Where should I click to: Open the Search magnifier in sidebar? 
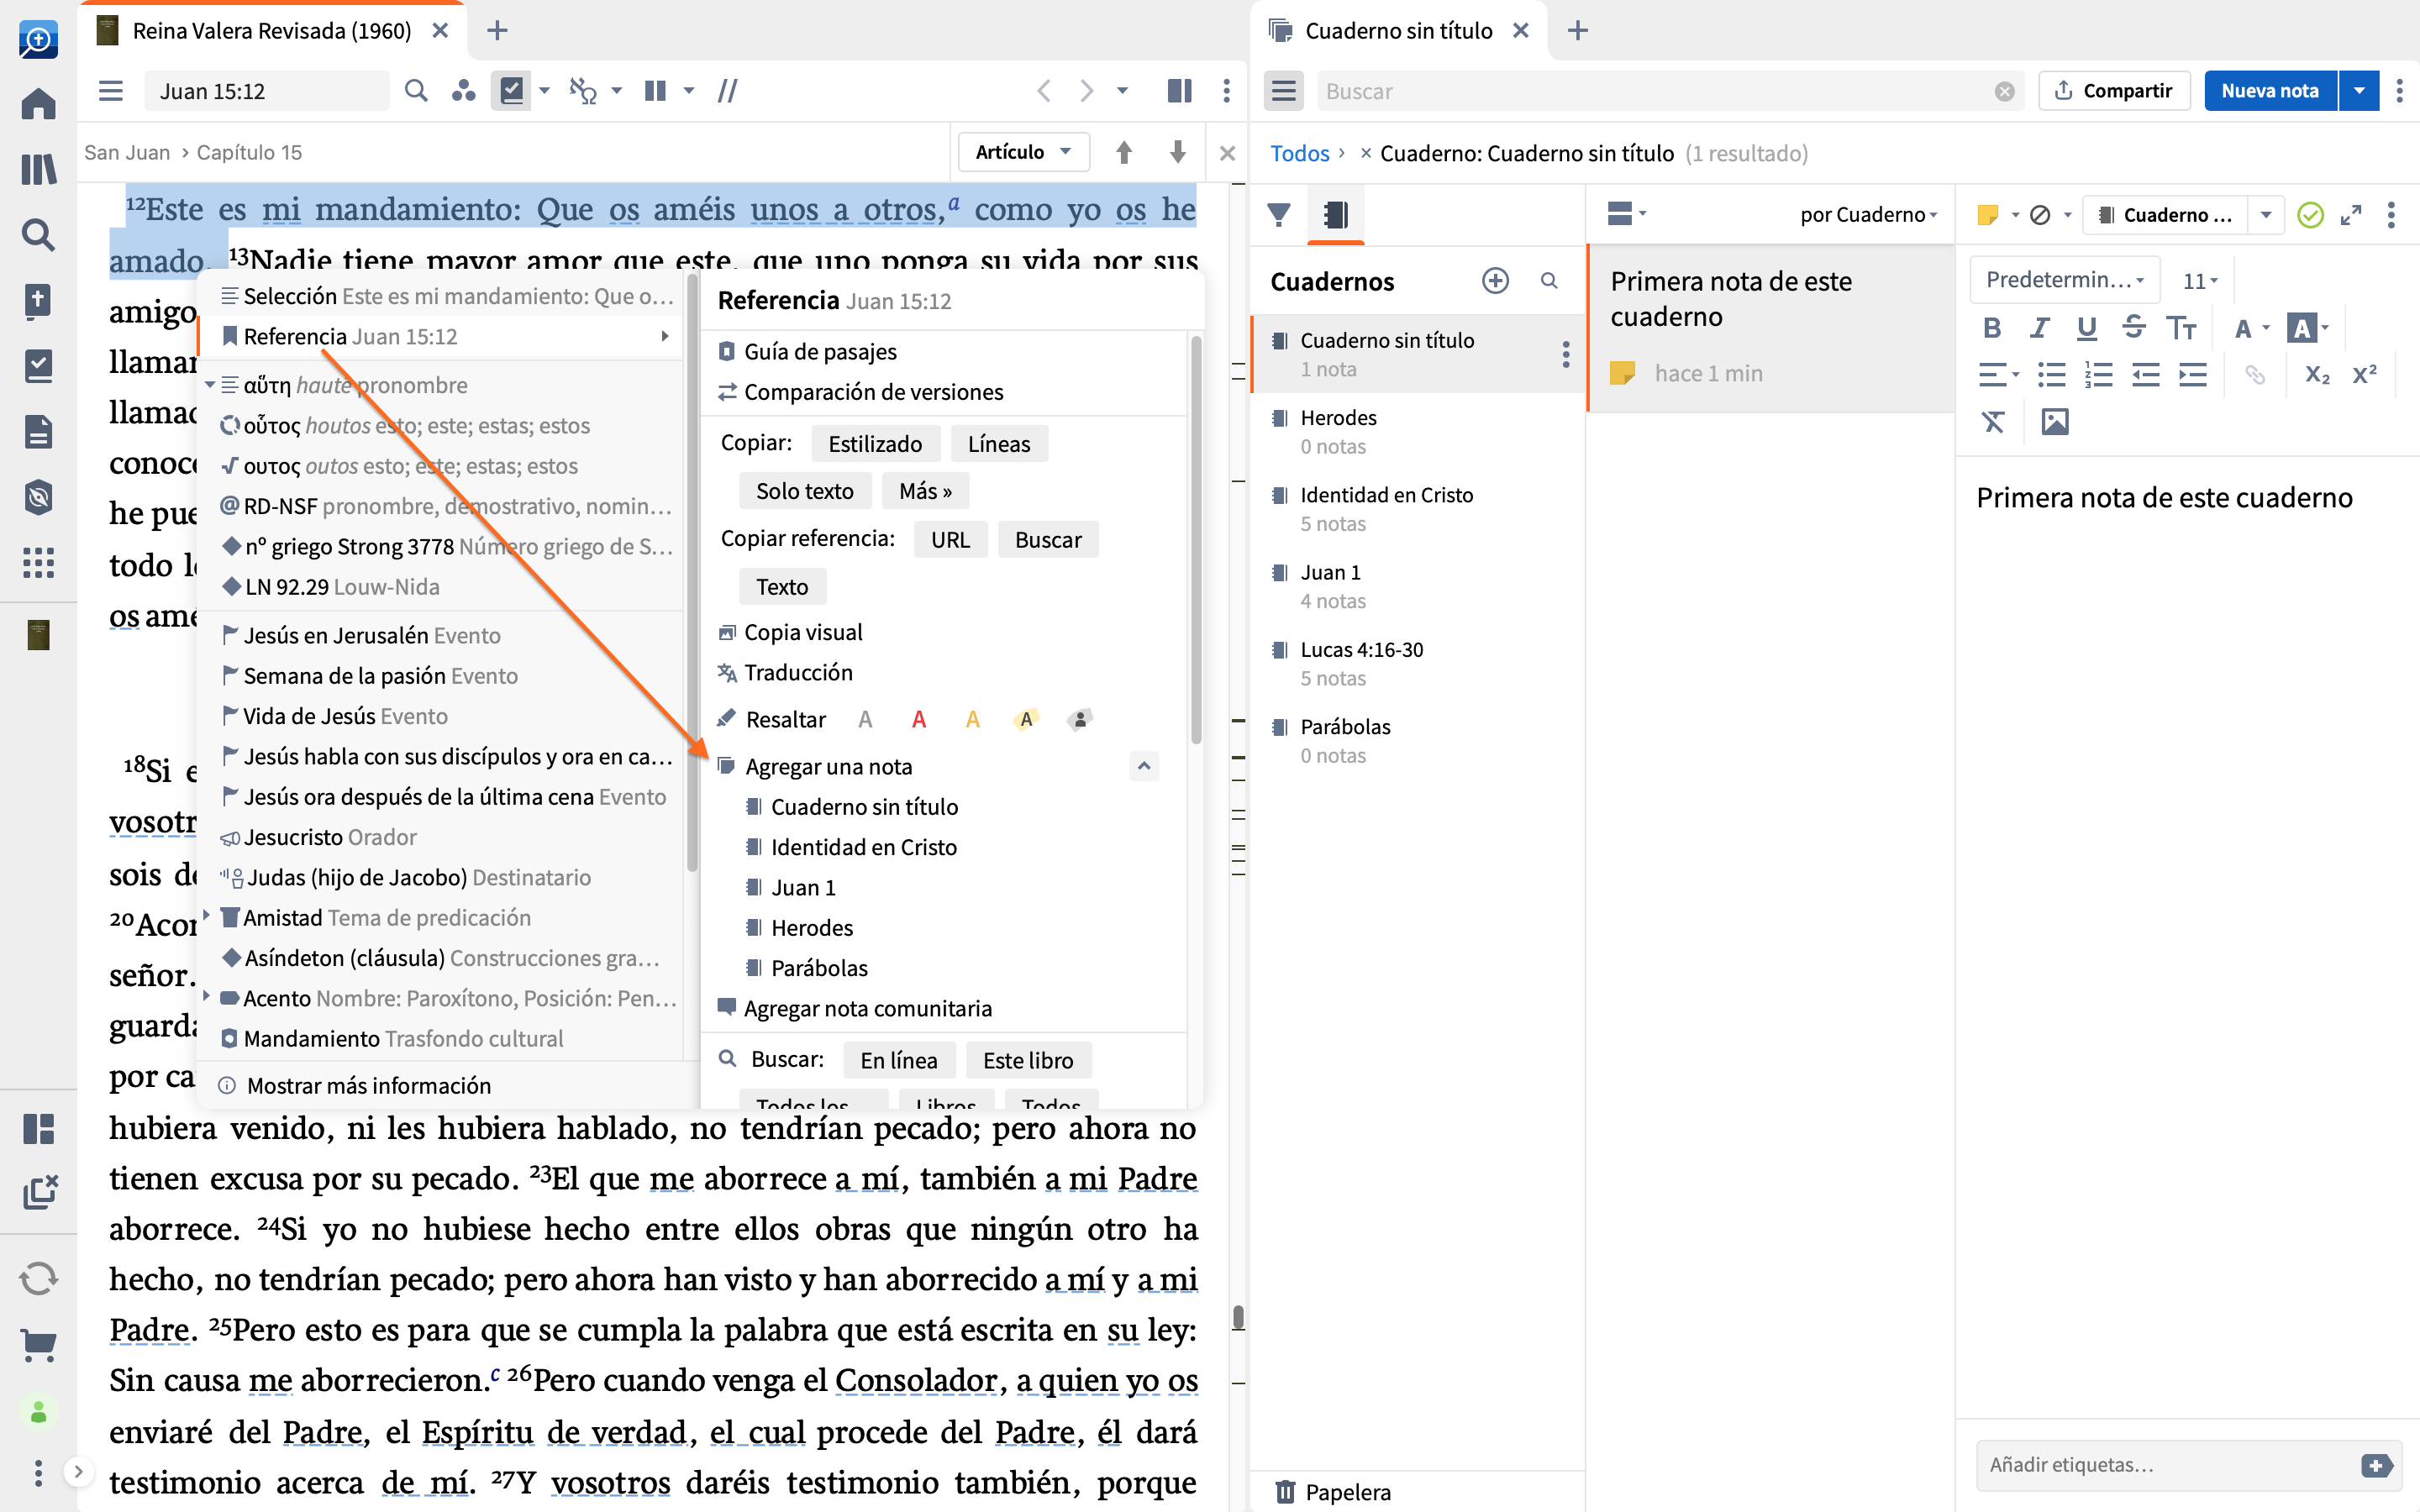[38, 234]
